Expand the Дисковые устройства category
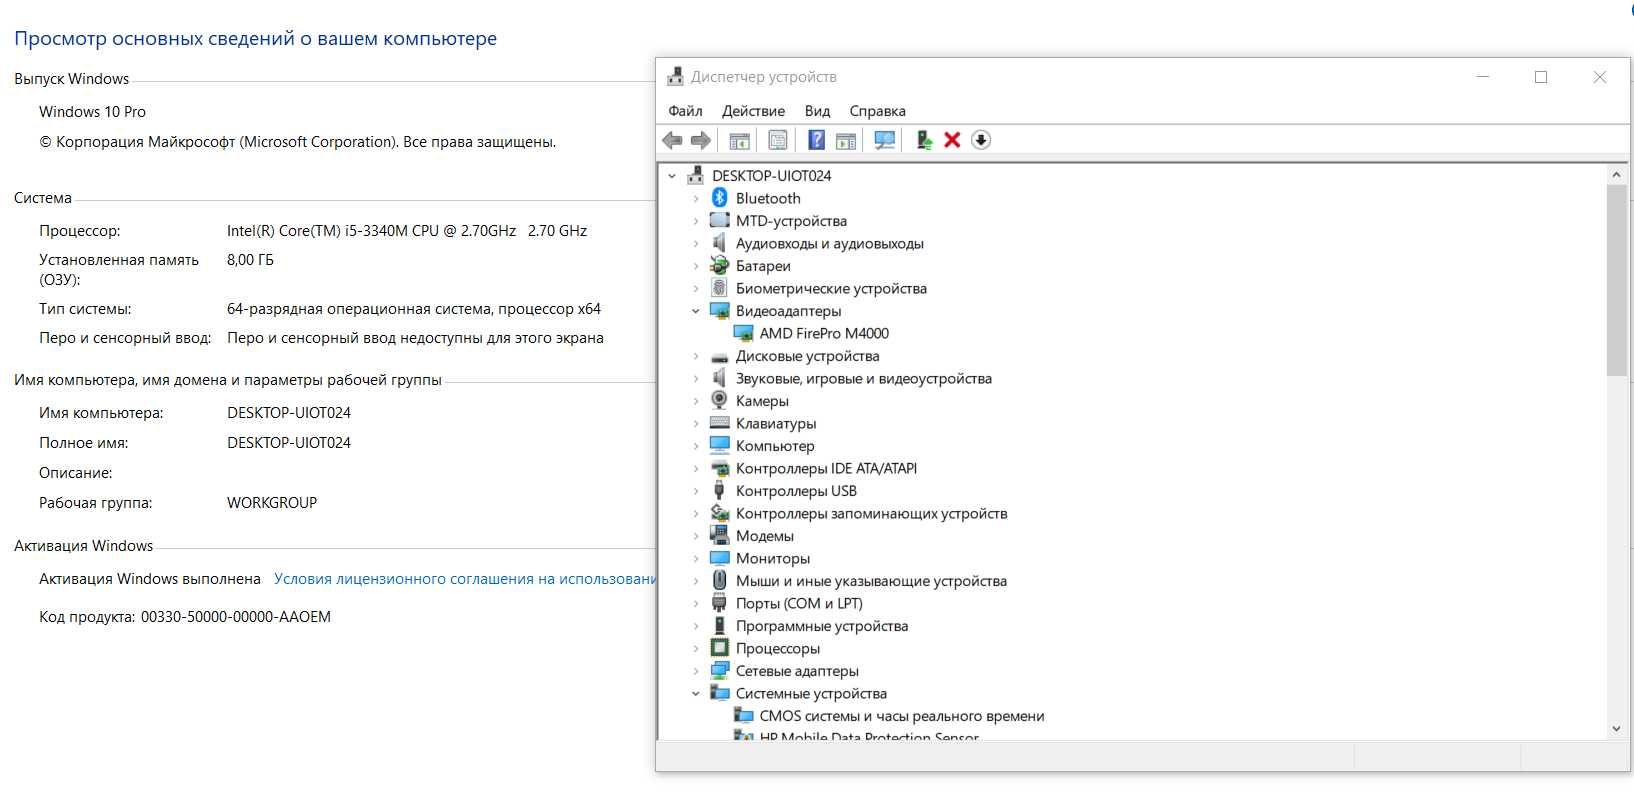 pos(696,356)
